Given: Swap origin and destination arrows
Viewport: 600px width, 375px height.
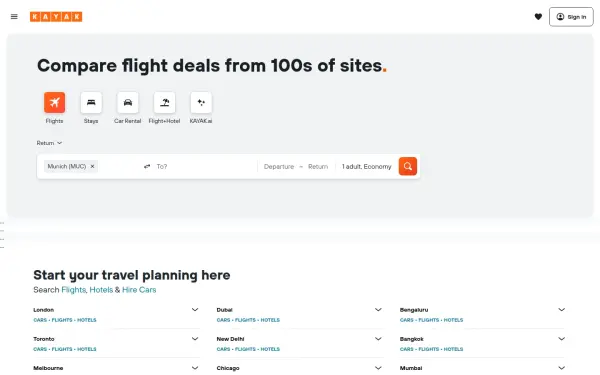Looking at the screenshot, I should (x=147, y=166).
